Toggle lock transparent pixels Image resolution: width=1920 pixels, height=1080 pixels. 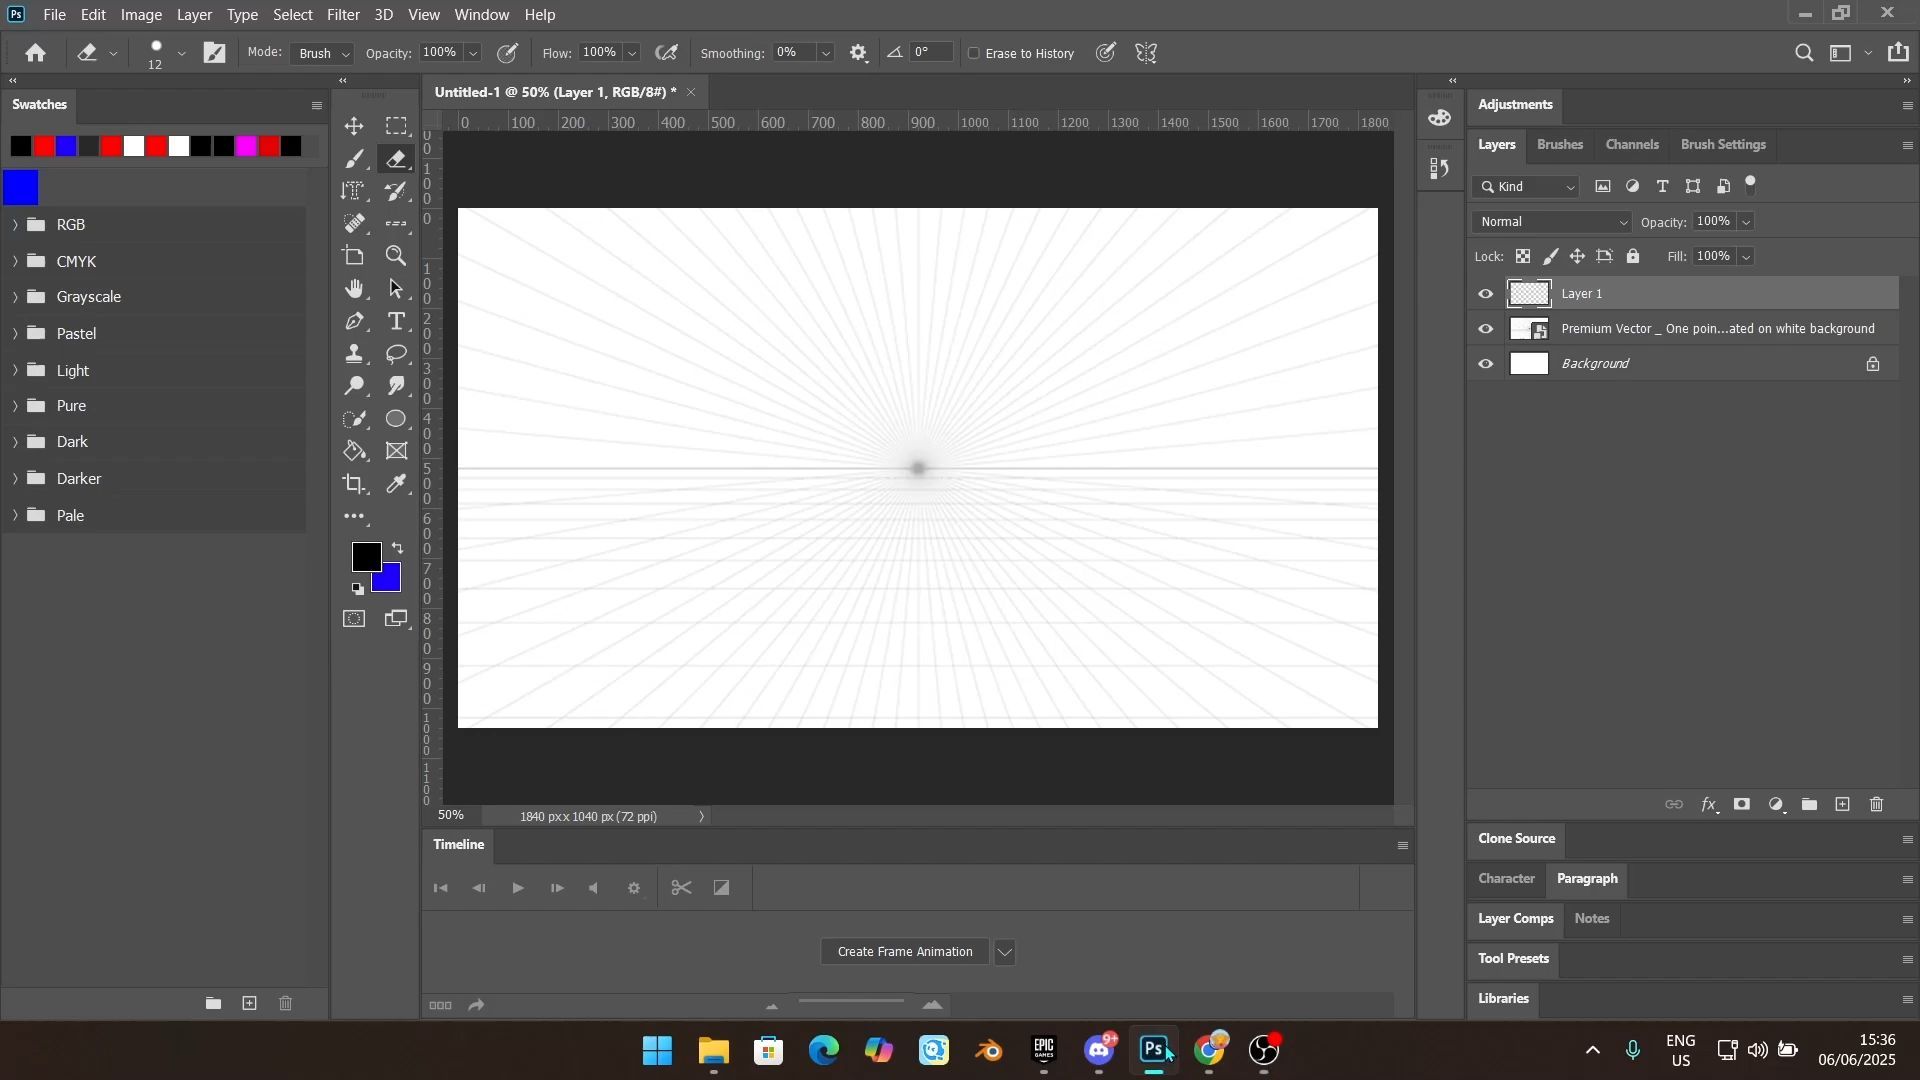pyautogui.click(x=1523, y=257)
